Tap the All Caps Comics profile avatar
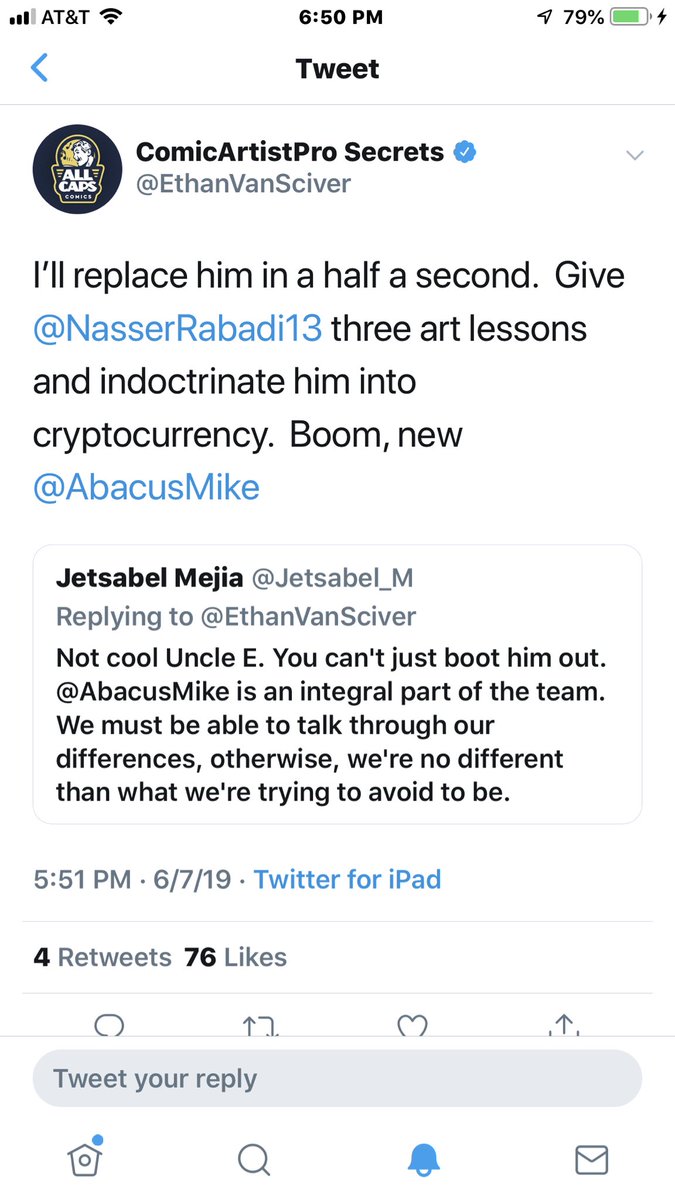Viewport: 675px width, 1200px height. click(74, 169)
